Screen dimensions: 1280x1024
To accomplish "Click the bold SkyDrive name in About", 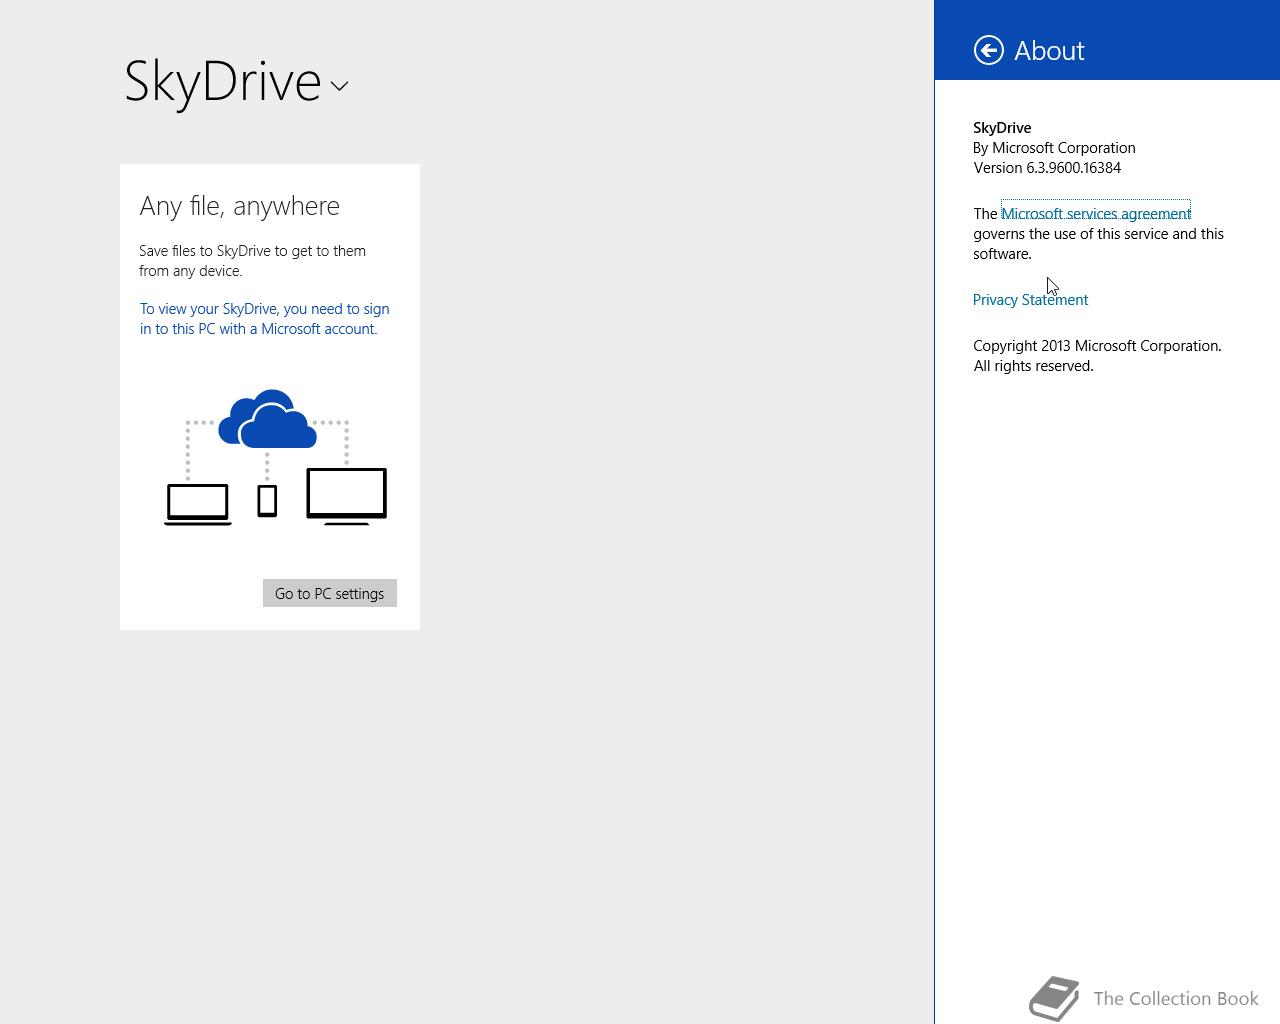I will [1002, 127].
